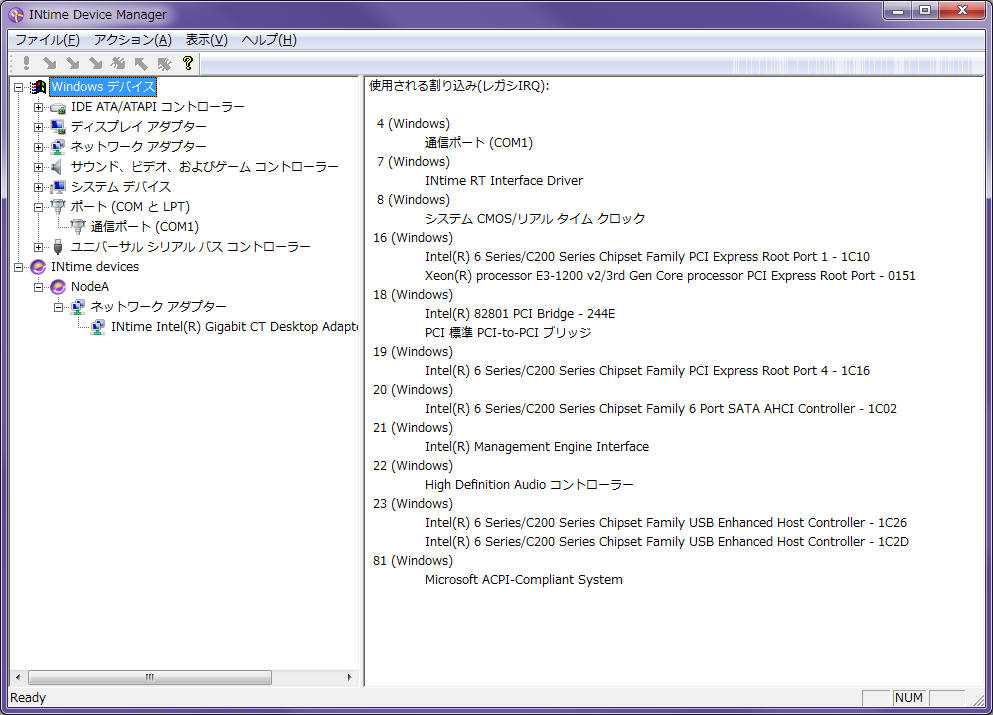Expand the IDE ATA/ATAPI コントローラー node
993x715 pixels.
click(x=39, y=108)
